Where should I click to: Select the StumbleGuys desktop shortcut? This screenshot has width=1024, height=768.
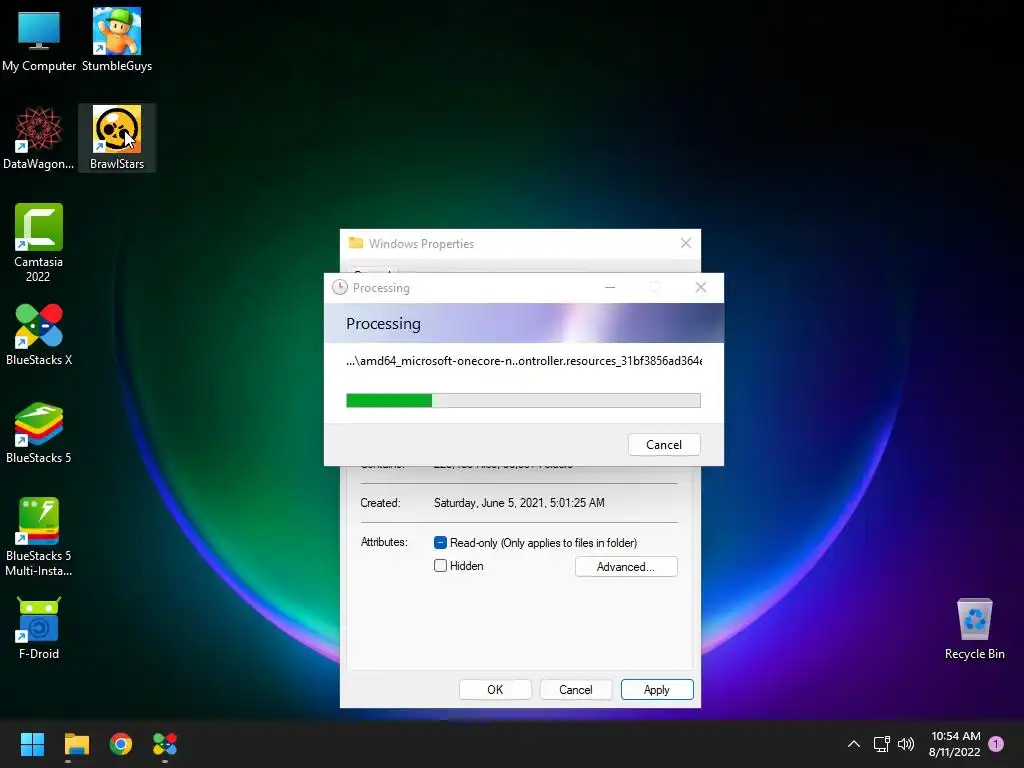coord(117,39)
